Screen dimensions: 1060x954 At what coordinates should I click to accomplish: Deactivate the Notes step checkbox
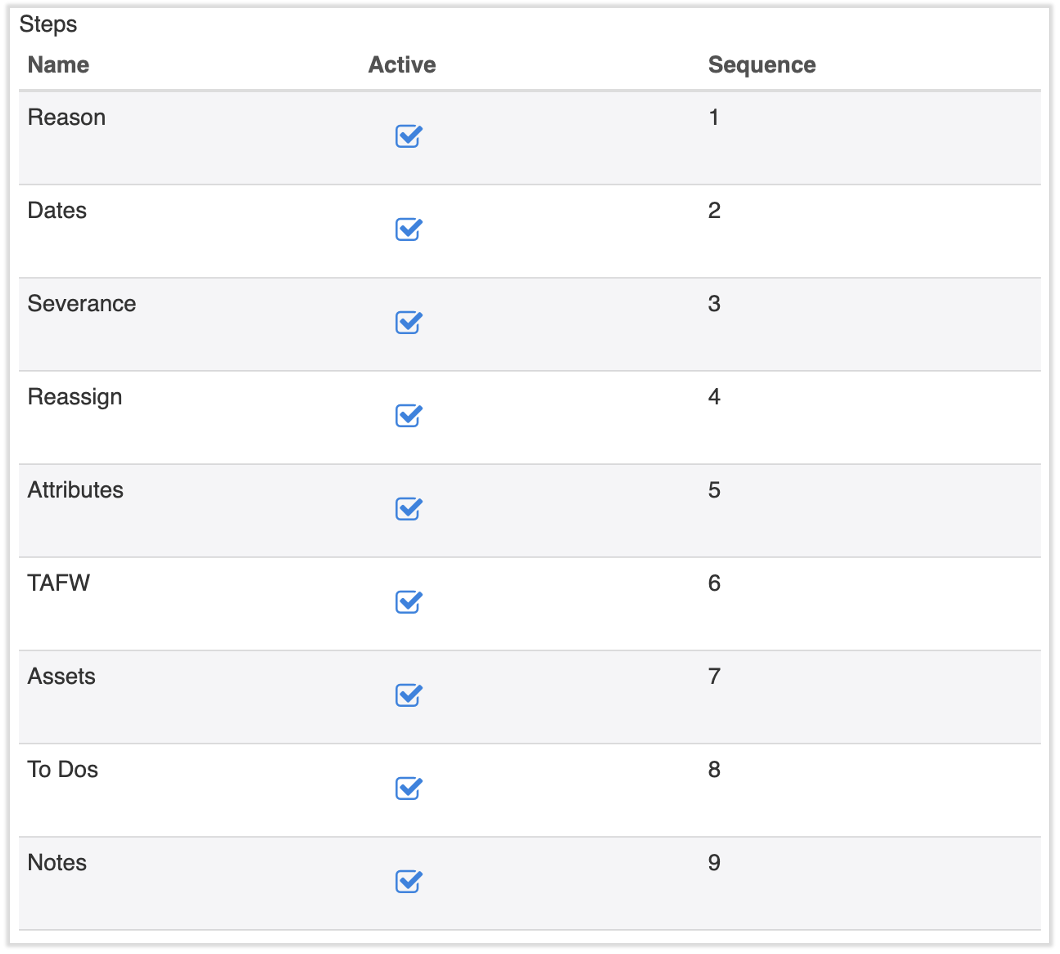[408, 882]
